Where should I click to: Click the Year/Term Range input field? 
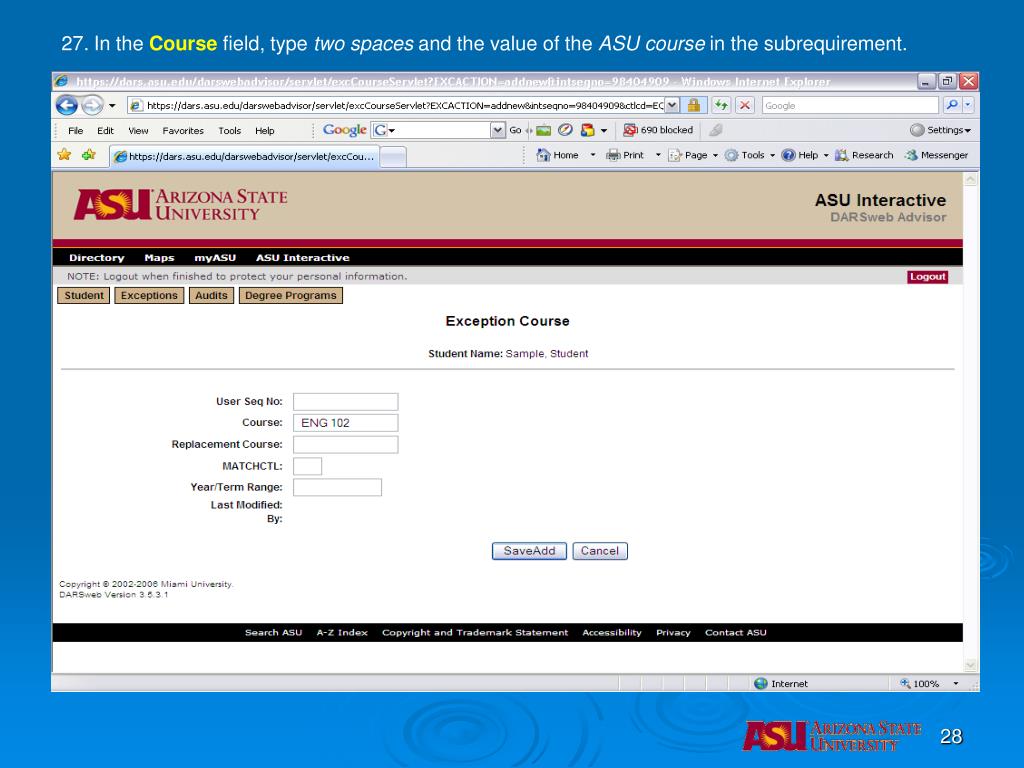(x=337, y=487)
